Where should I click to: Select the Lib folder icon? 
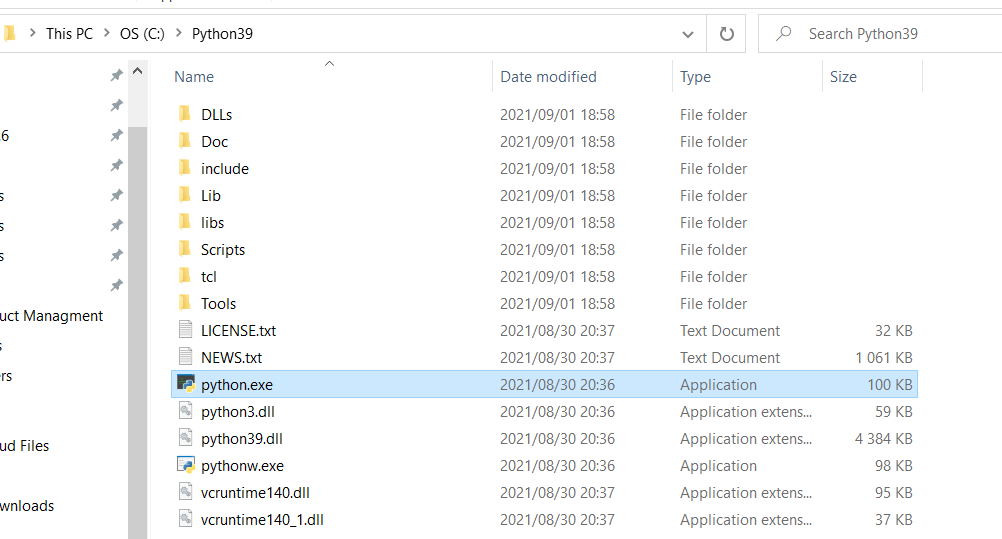coord(185,194)
